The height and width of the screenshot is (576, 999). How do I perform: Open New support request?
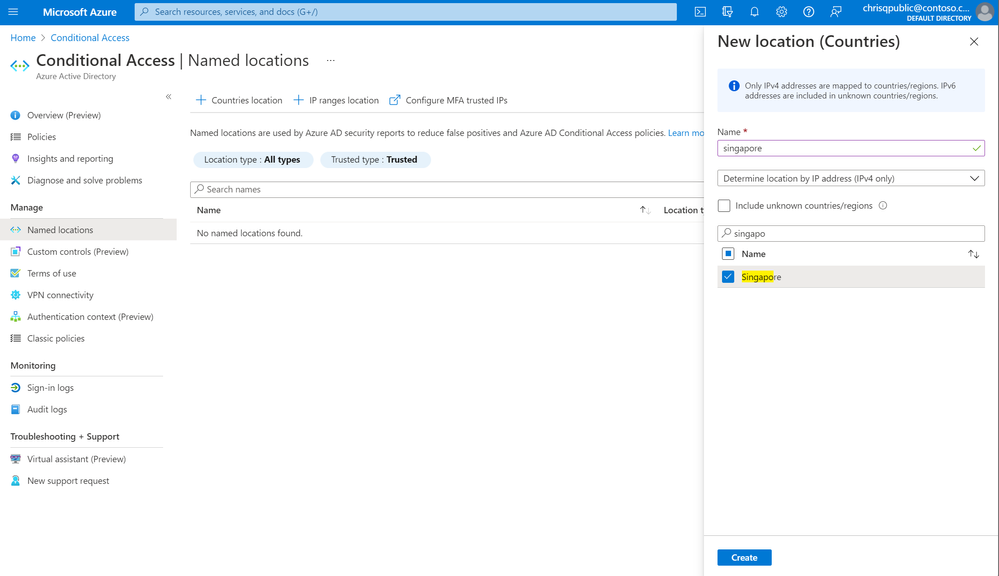click(68, 480)
